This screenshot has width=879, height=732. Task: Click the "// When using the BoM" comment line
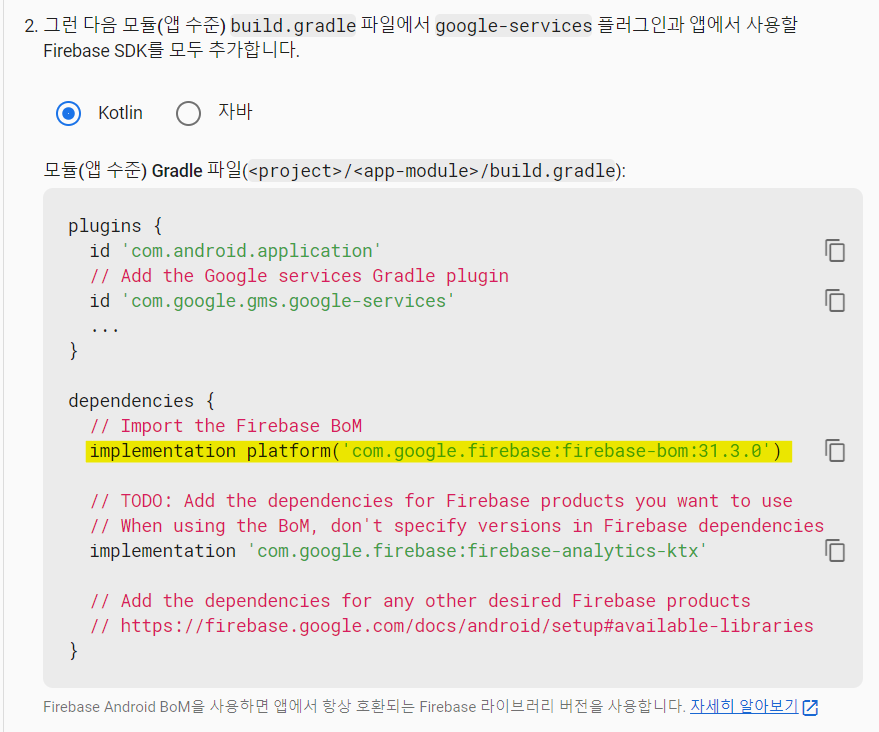tap(457, 526)
